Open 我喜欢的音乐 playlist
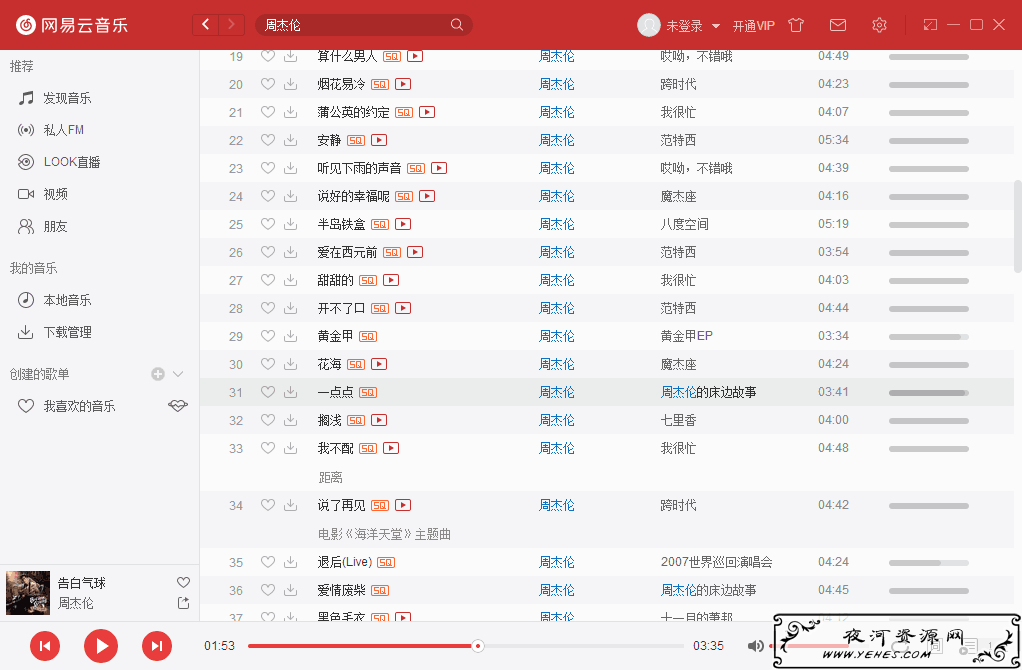This screenshot has height=670, width=1022. [x=80, y=406]
